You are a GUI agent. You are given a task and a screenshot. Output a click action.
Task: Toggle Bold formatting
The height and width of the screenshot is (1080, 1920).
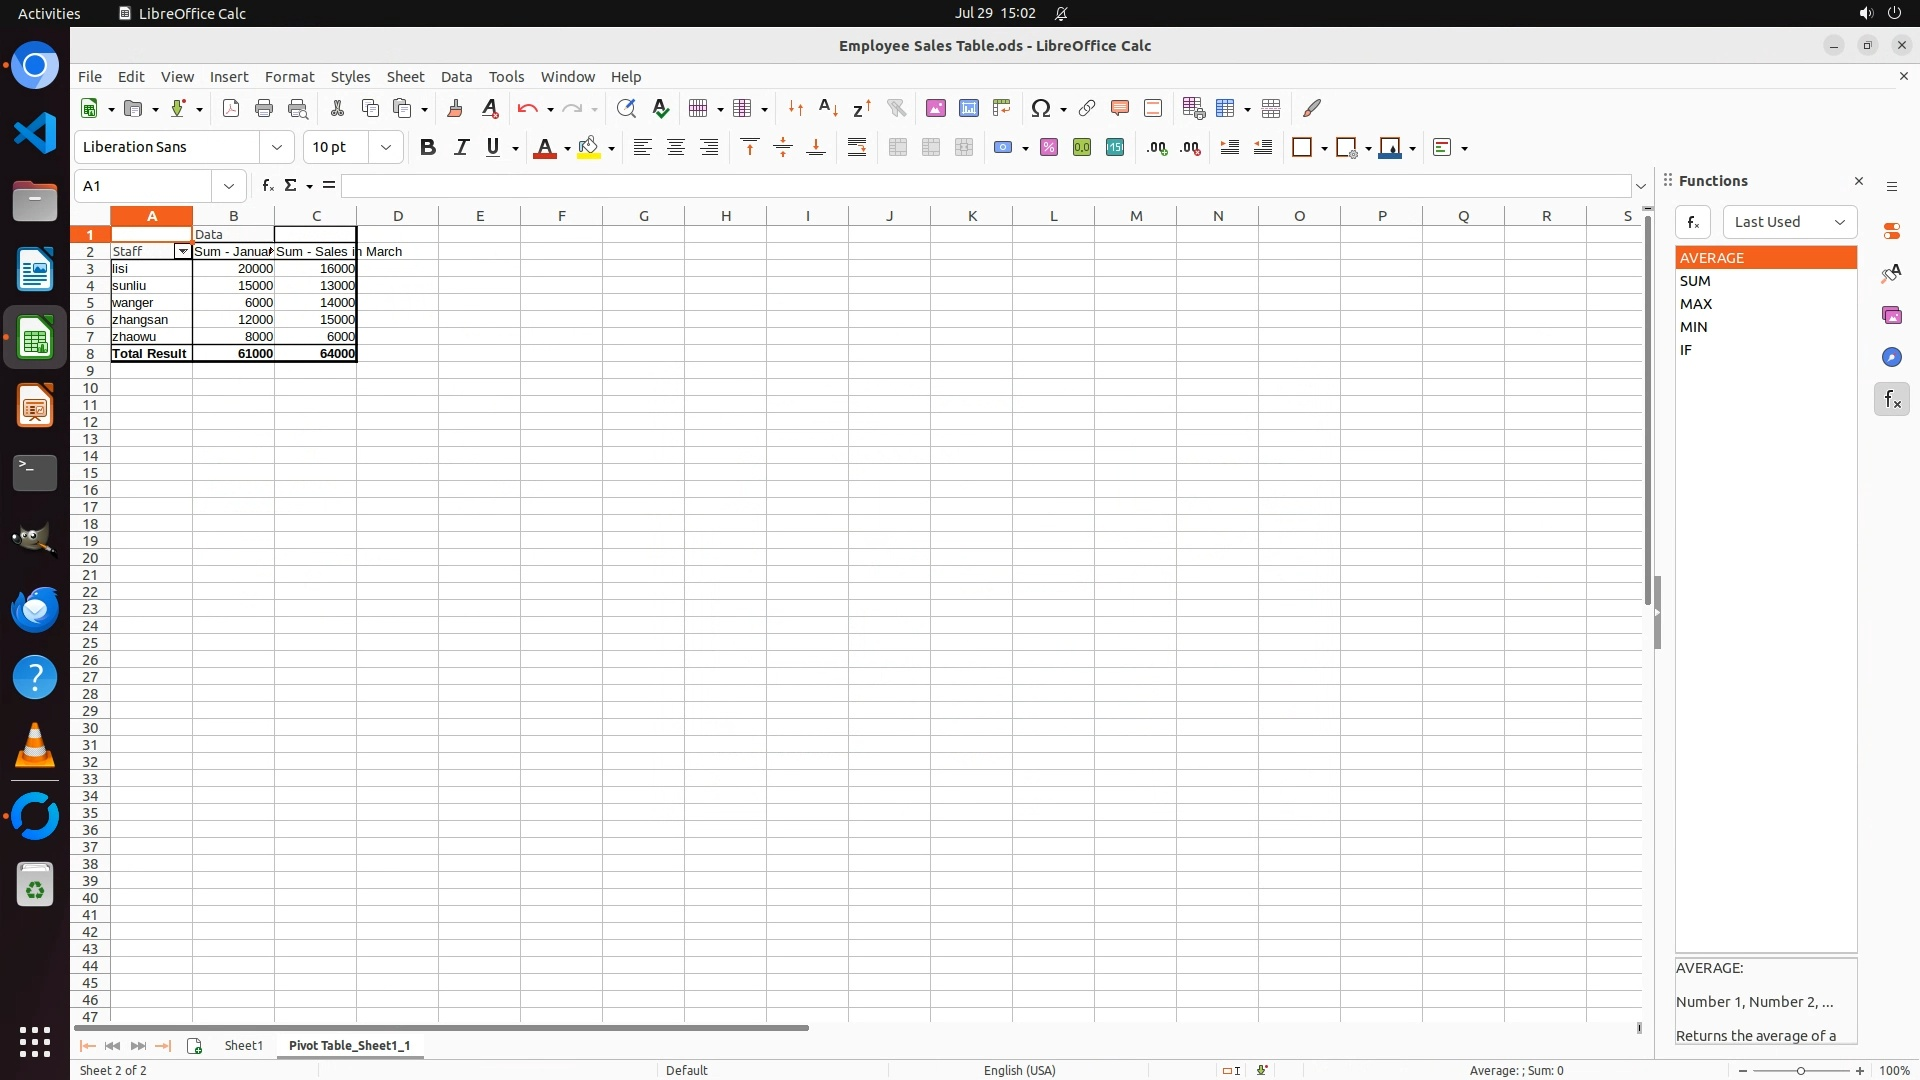pyautogui.click(x=428, y=147)
